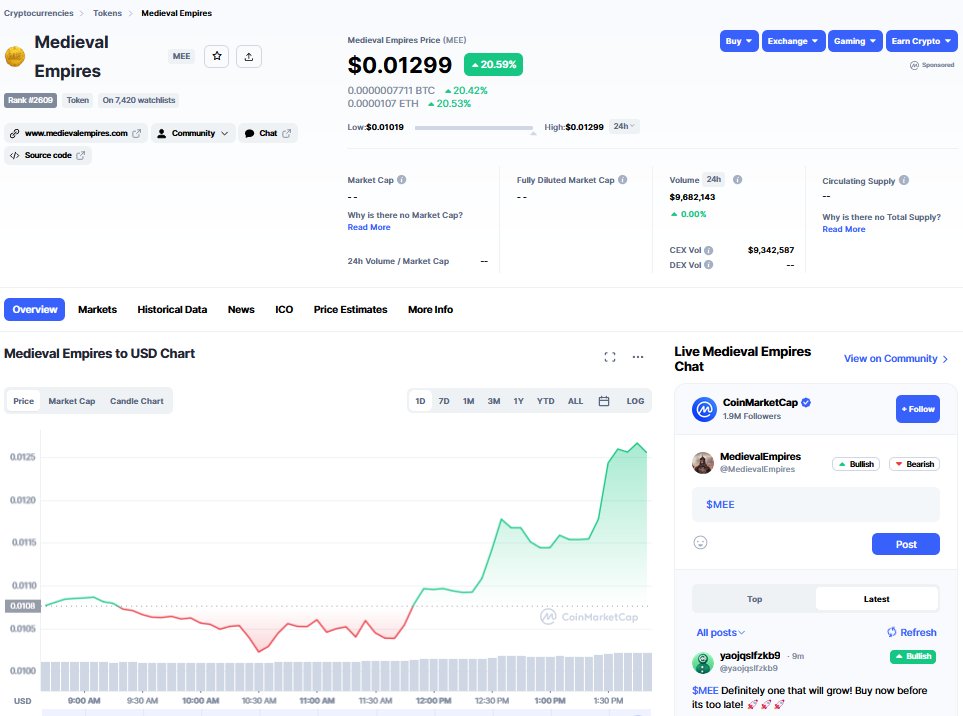Viewport: 963px width, 716px height.
Task: Click Read More under Market Cap
Action: coord(368,227)
